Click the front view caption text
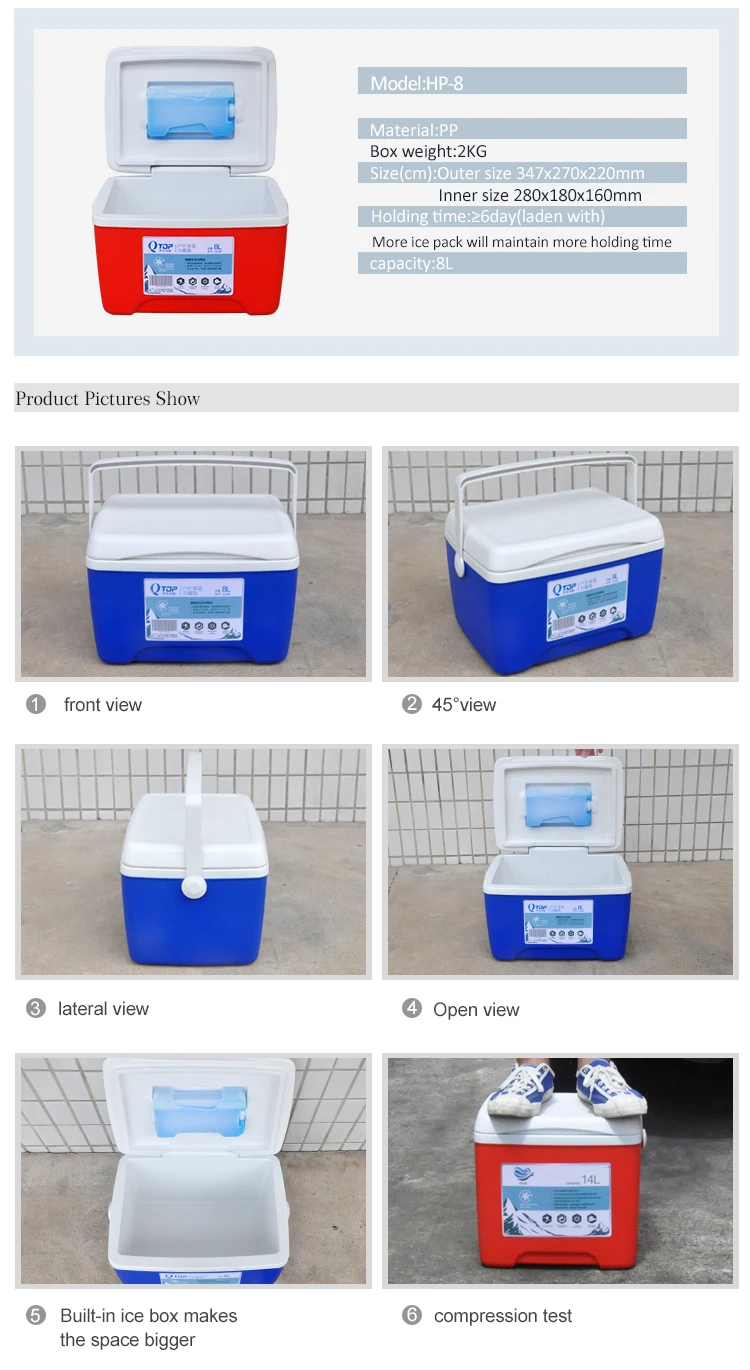The image size is (750, 1370). click(103, 705)
